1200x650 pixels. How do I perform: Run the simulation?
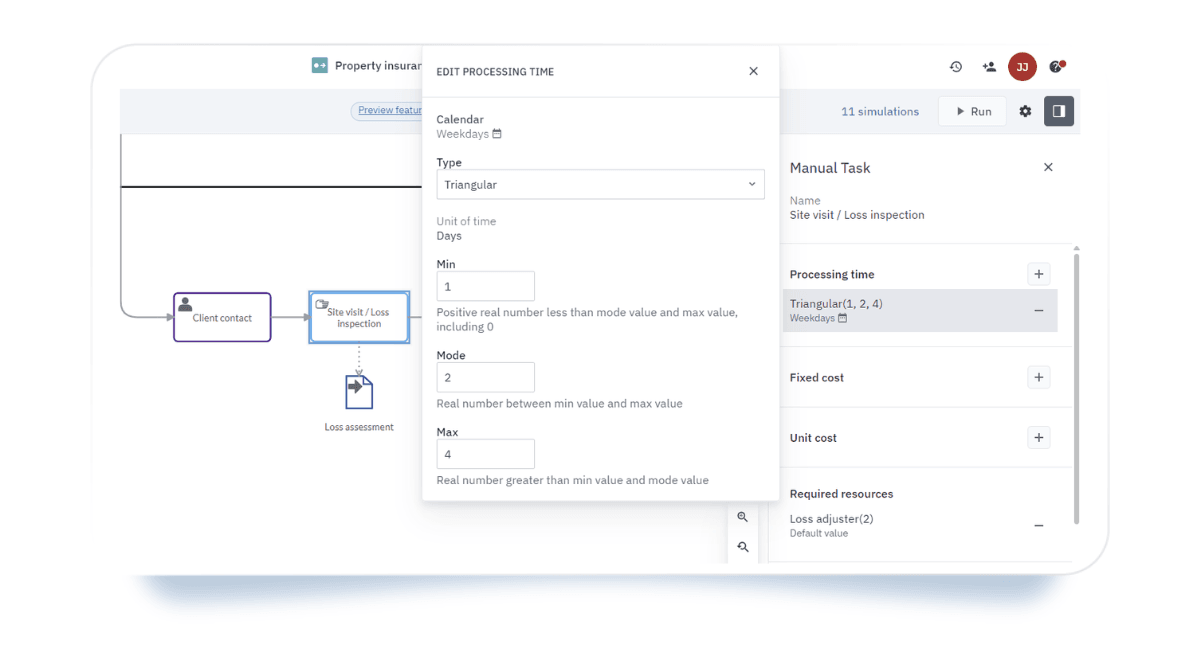coord(971,111)
